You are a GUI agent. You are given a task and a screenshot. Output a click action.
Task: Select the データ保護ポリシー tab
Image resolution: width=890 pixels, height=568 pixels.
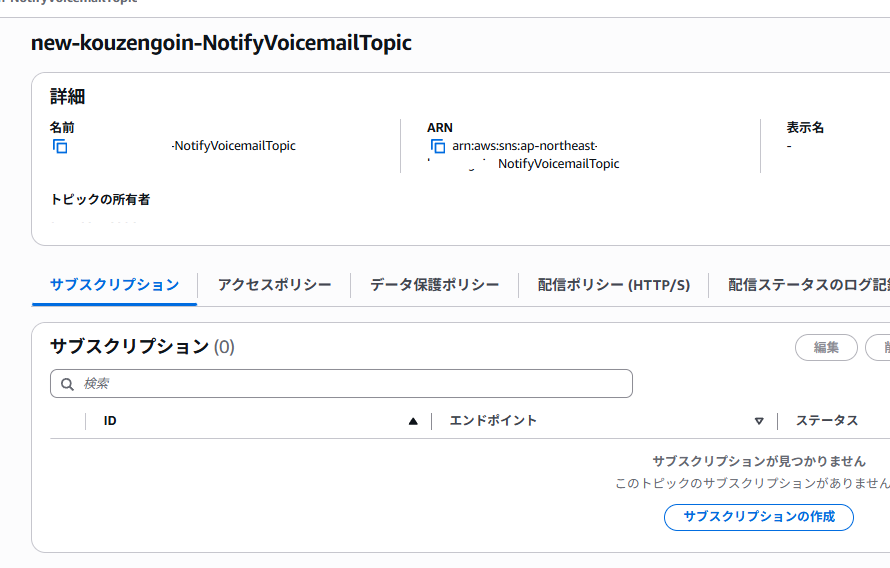tap(434, 285)
